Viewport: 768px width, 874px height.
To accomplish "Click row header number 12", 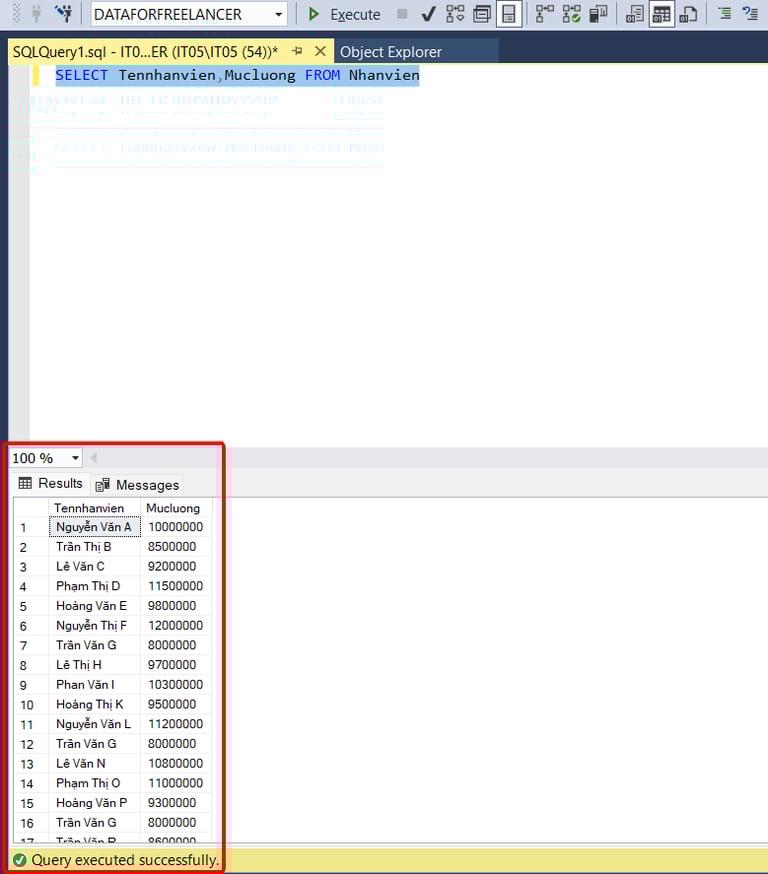I will point(31,744).
